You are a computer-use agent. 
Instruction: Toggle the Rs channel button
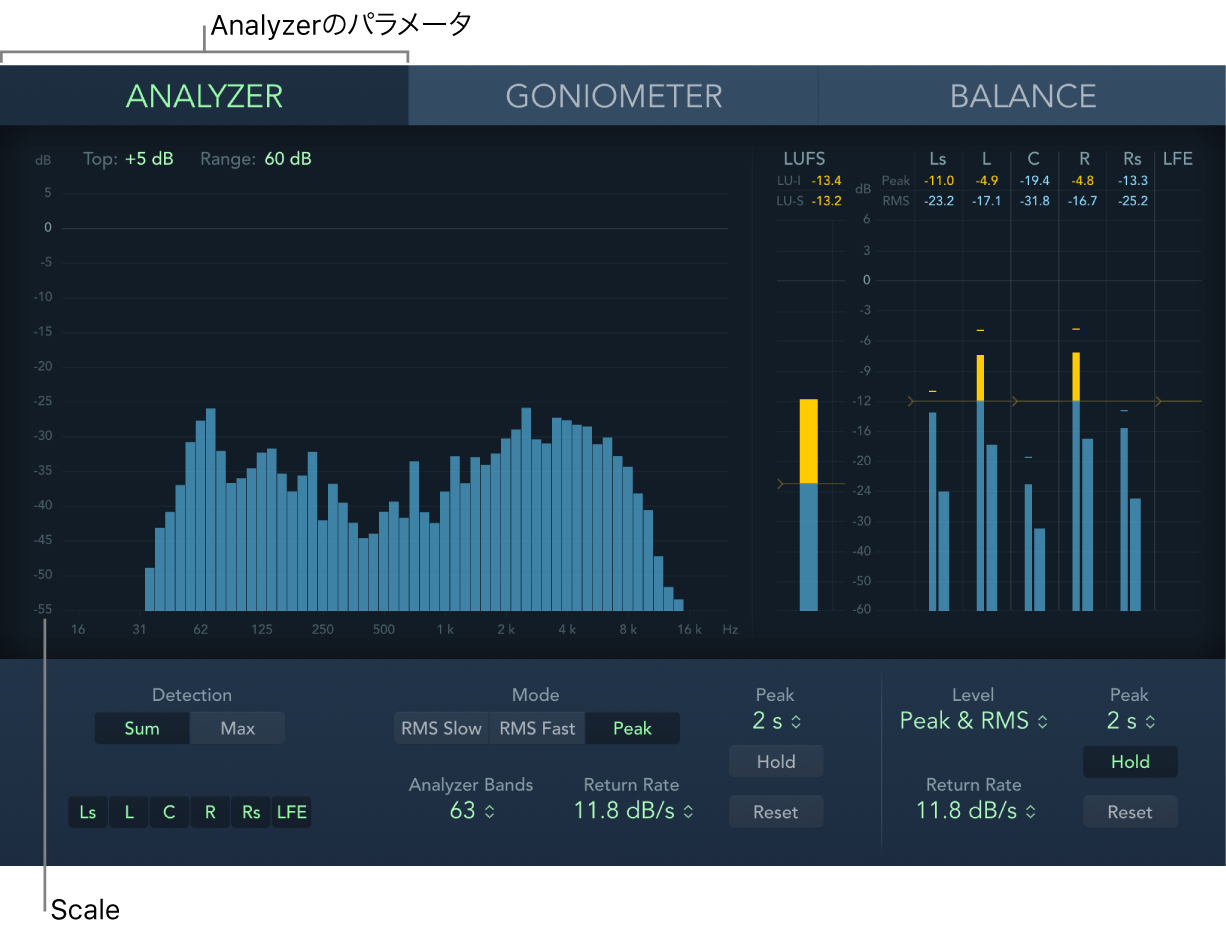coord(250,812)
